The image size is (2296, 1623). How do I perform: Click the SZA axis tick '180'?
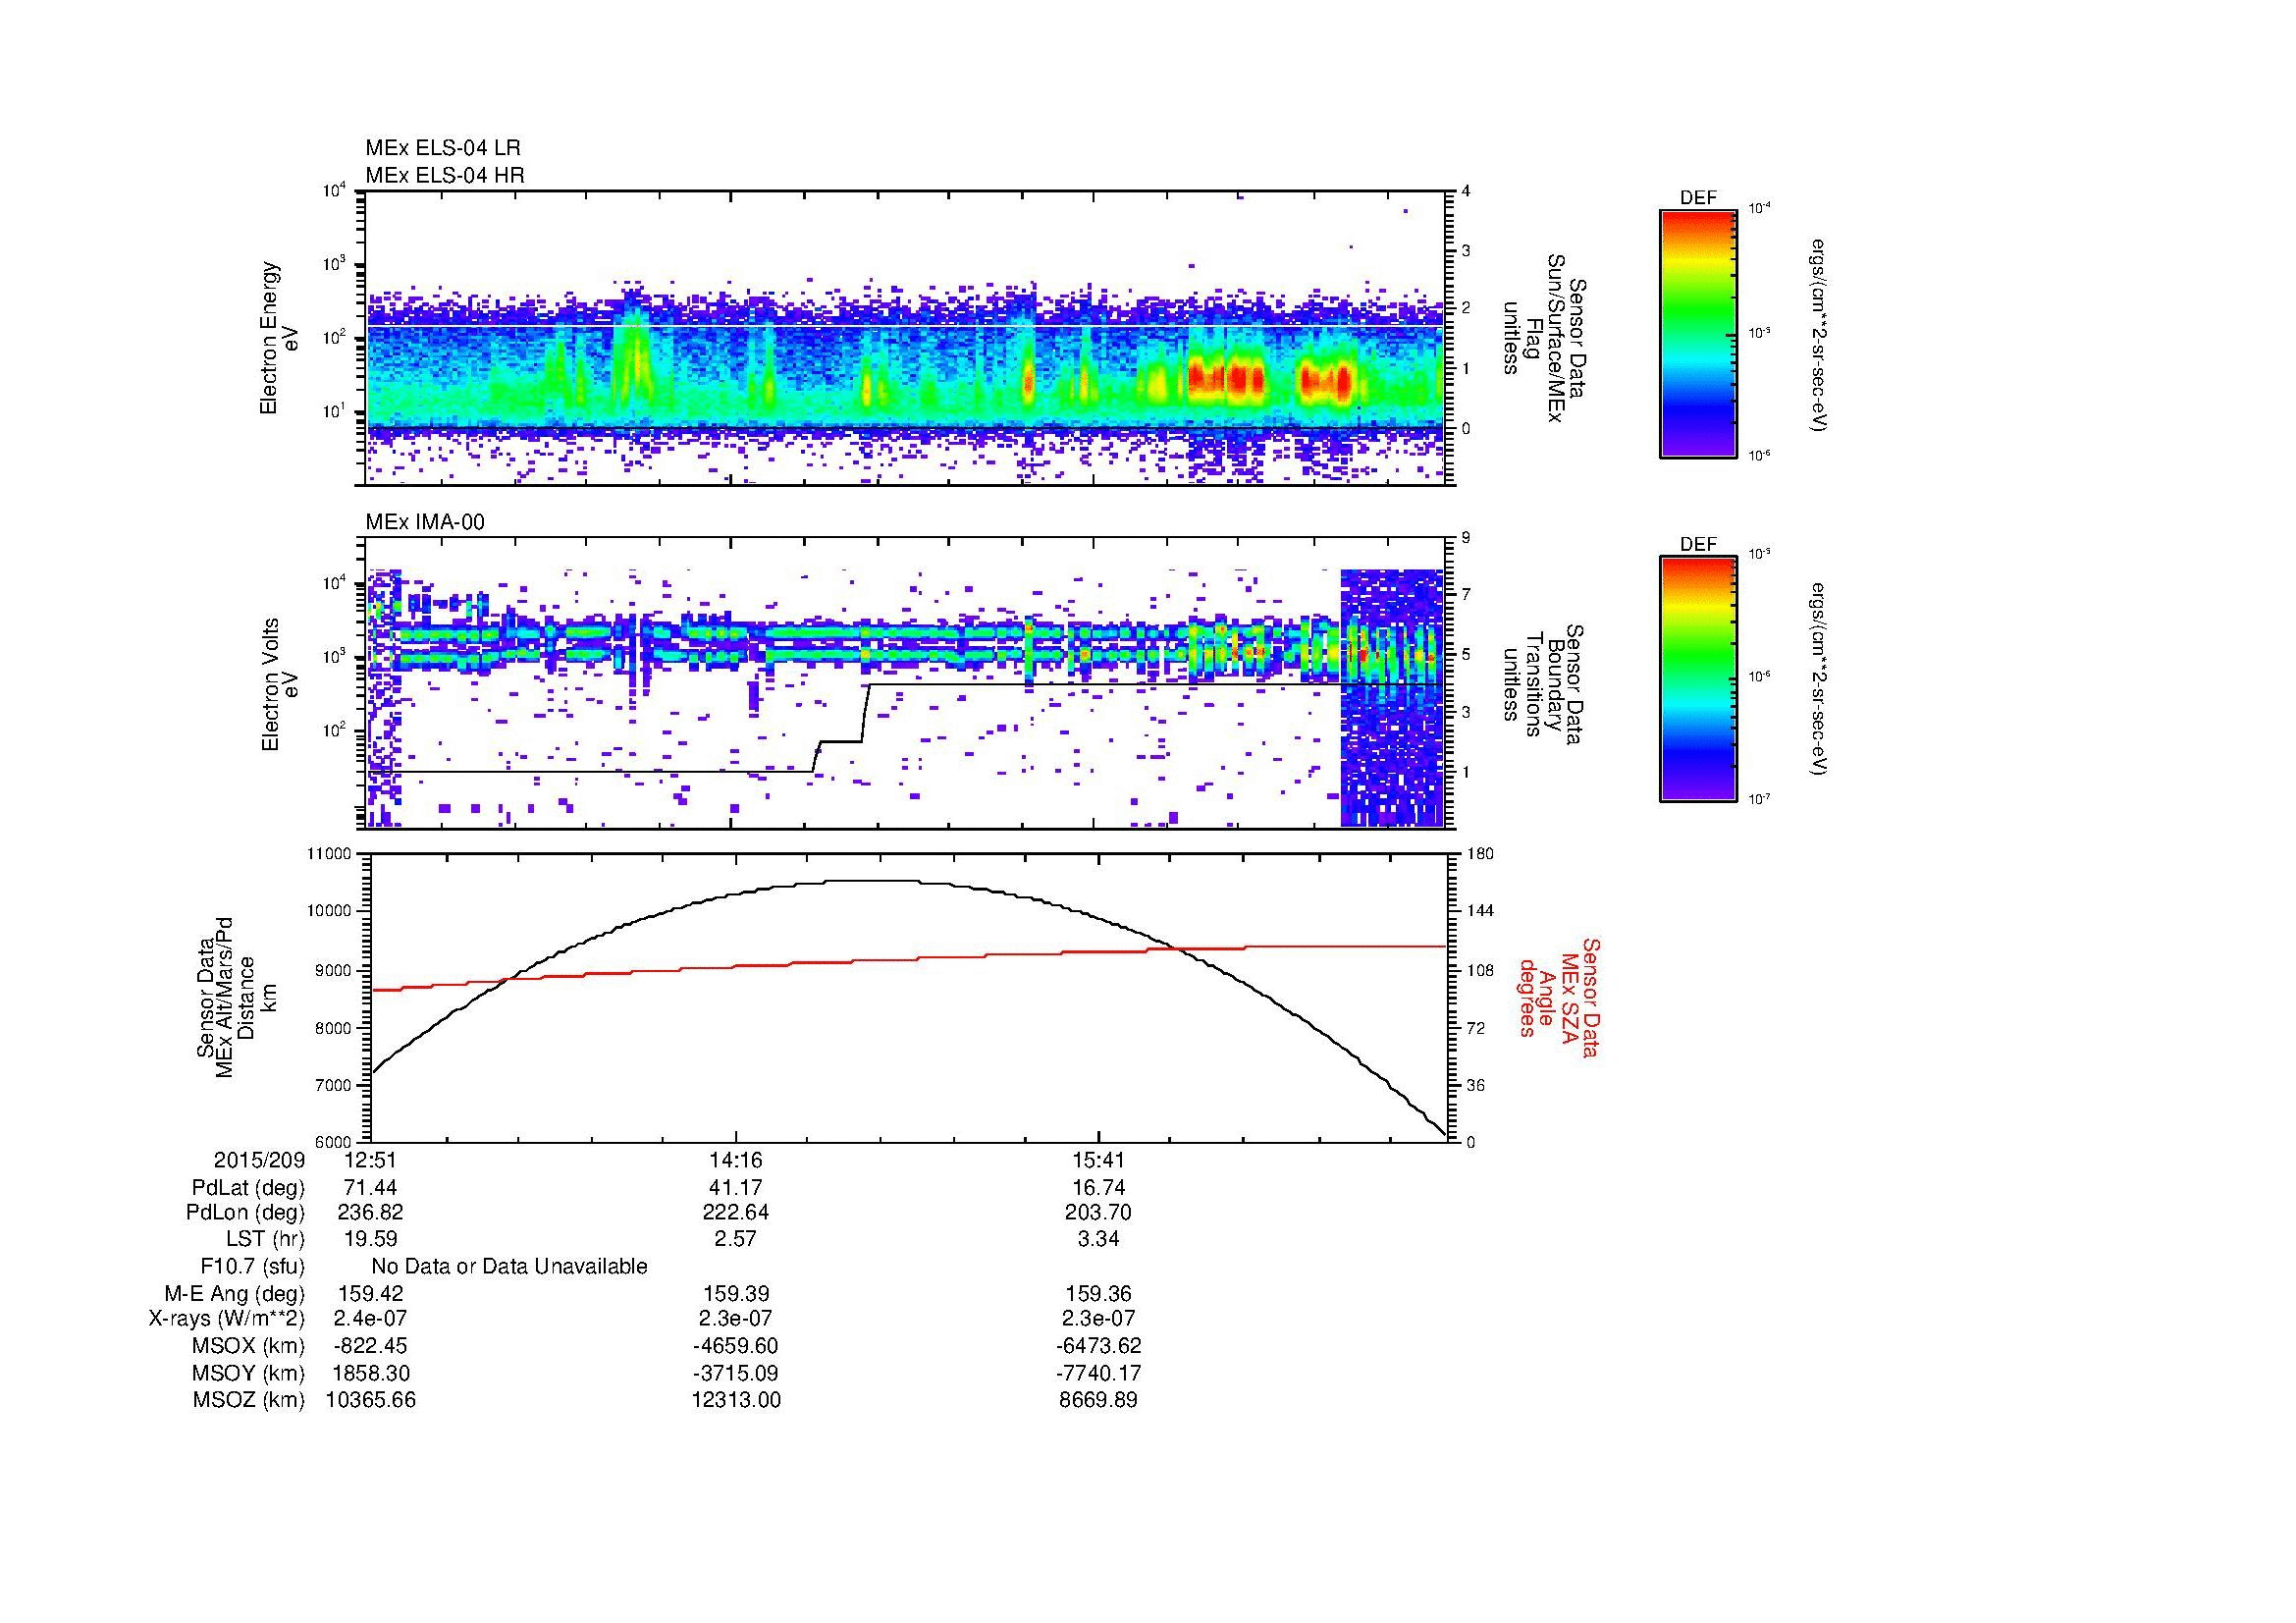[x=1478, y=854]
